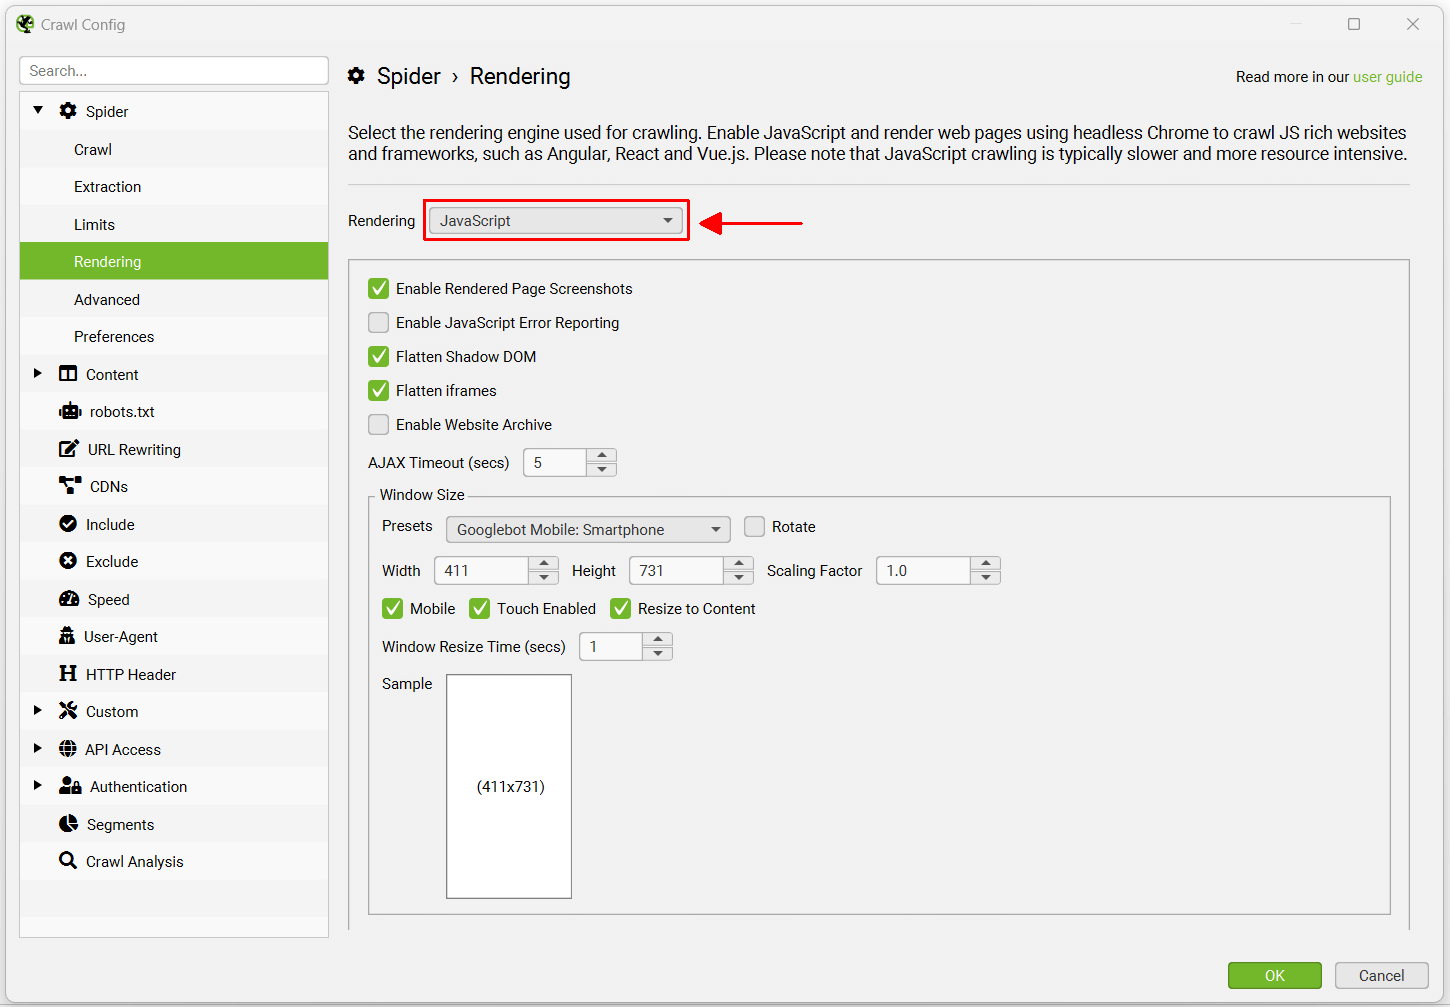Viewport: 1450px width, 1007px height.
Task: Decrease AJAX Timeout with down arrow
Action: pyautogui.click(x=602, y=470)
